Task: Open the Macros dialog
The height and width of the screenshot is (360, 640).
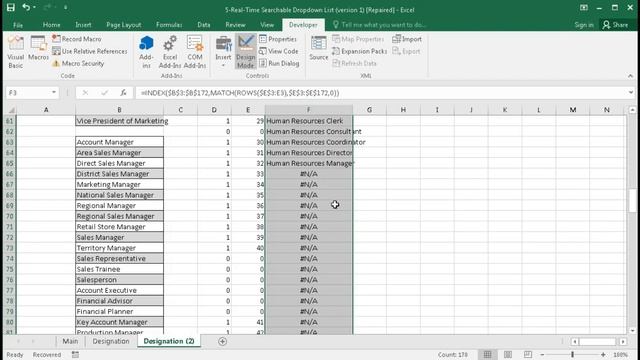Action: (x=38, y=49)
